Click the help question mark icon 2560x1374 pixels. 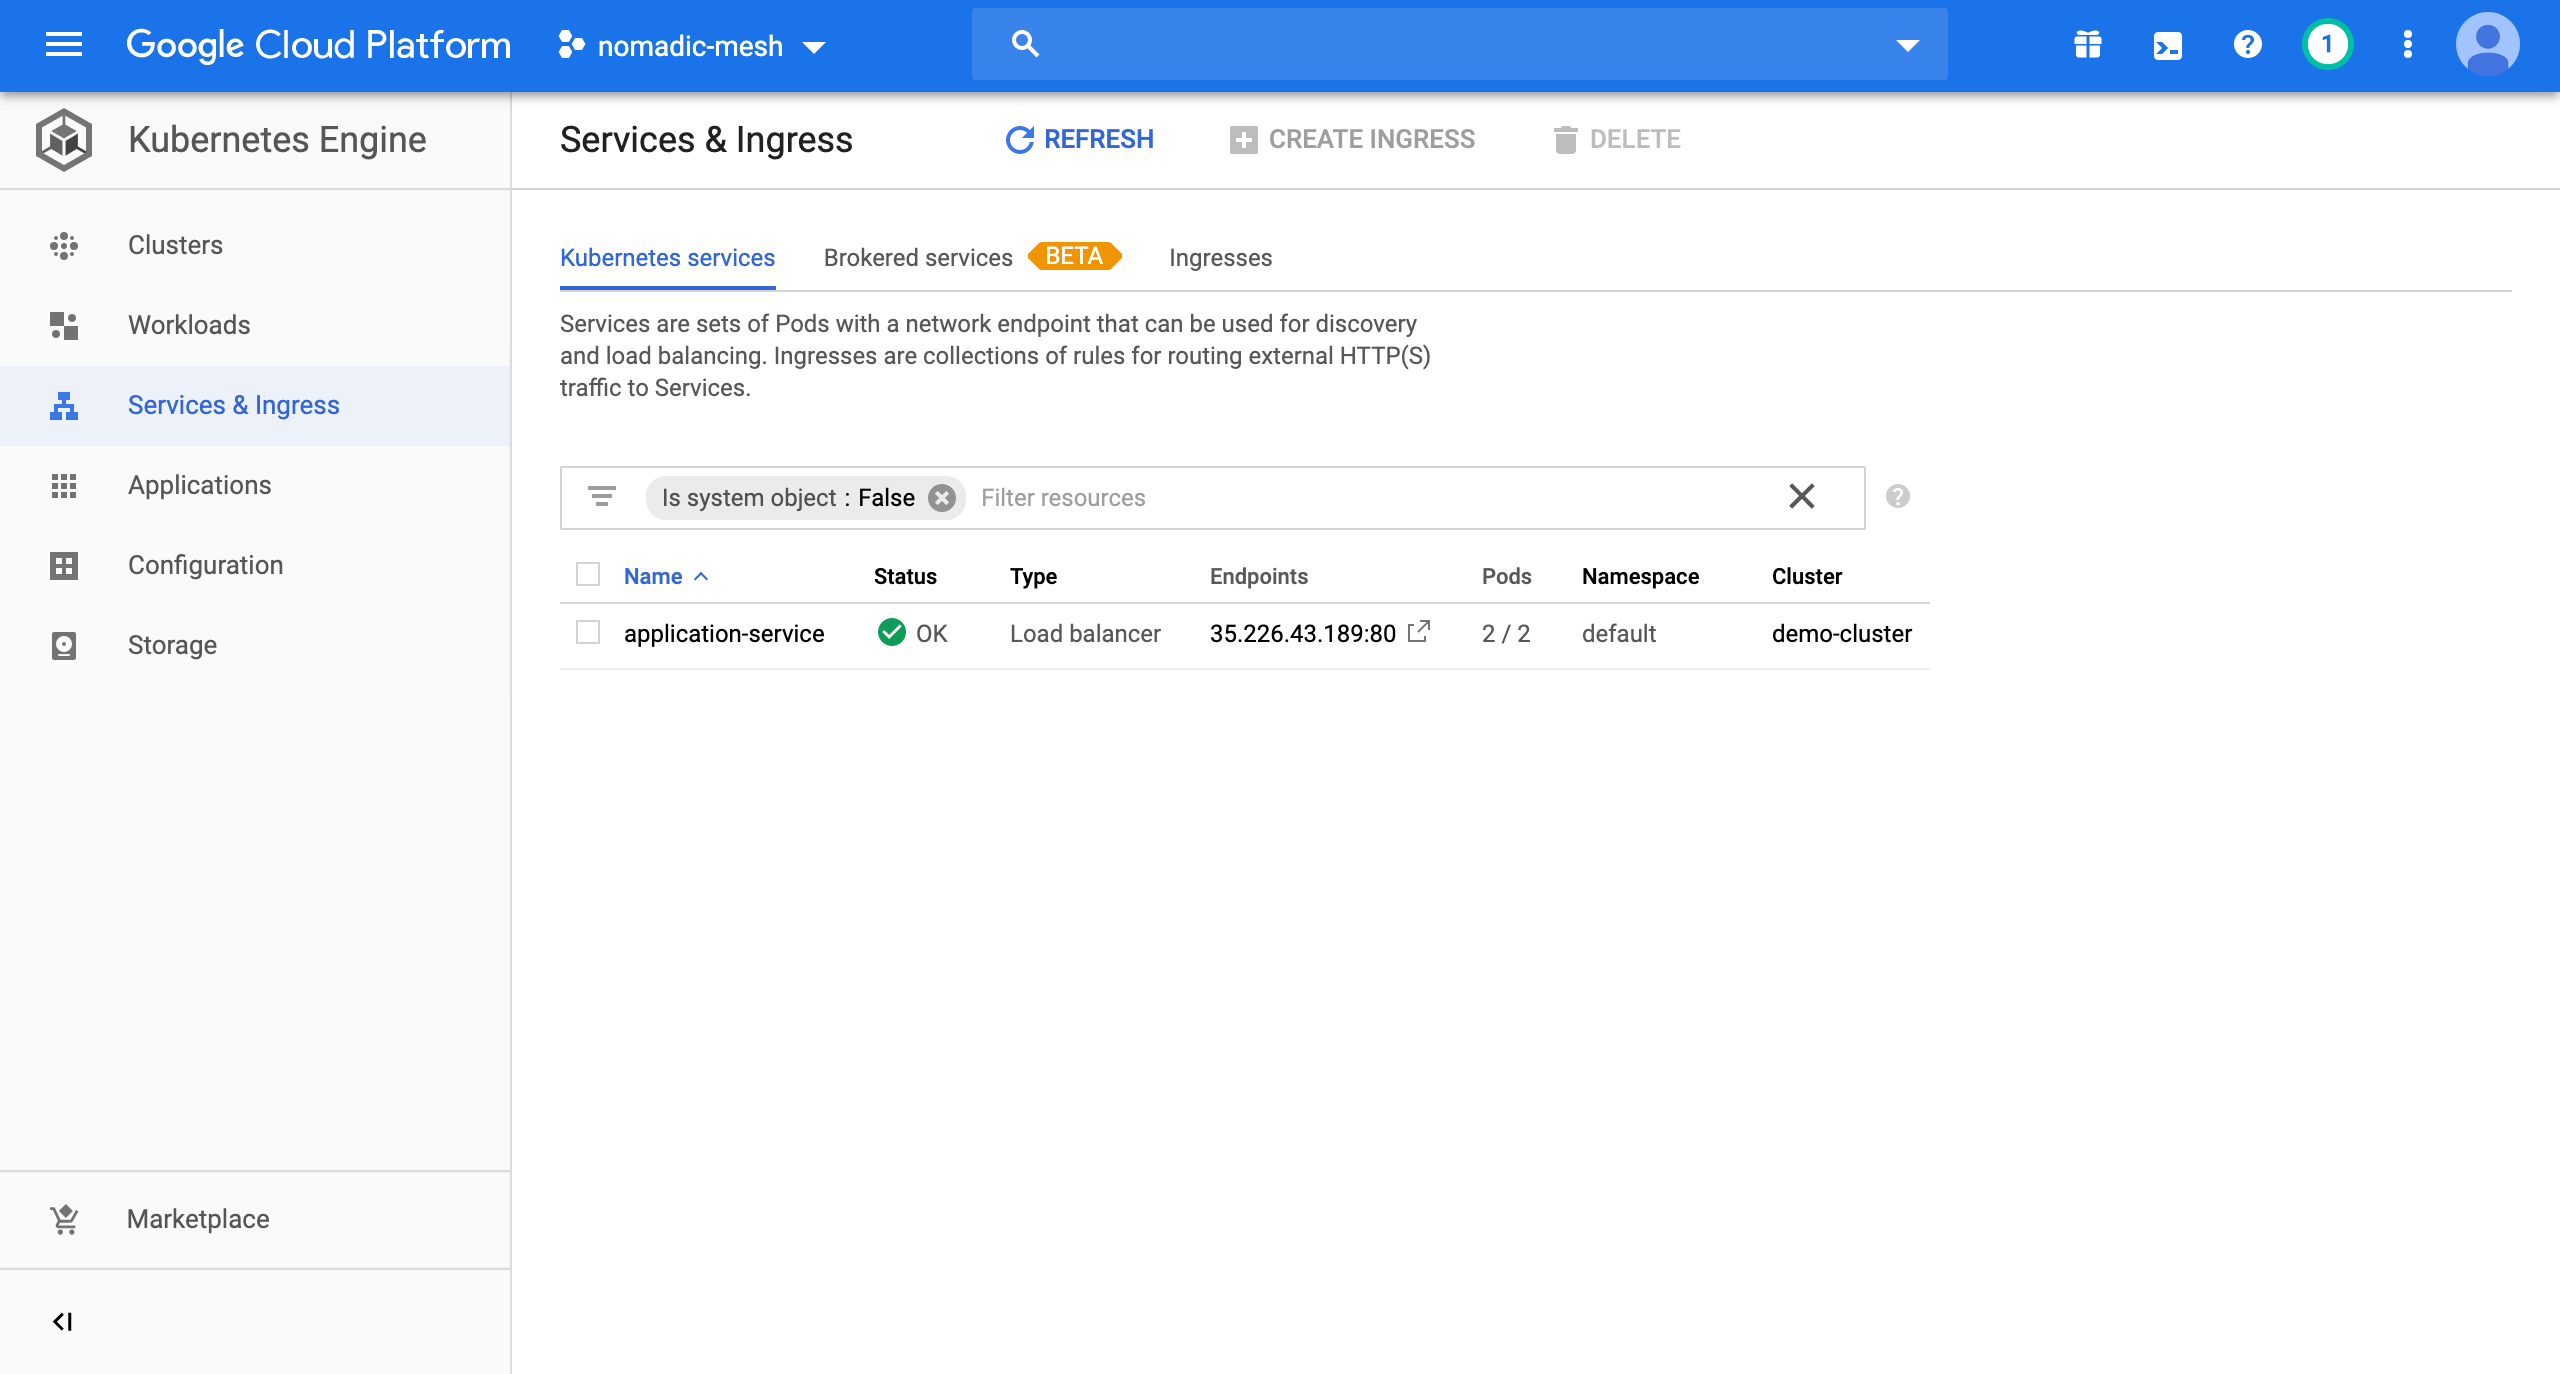[2247, 45]
